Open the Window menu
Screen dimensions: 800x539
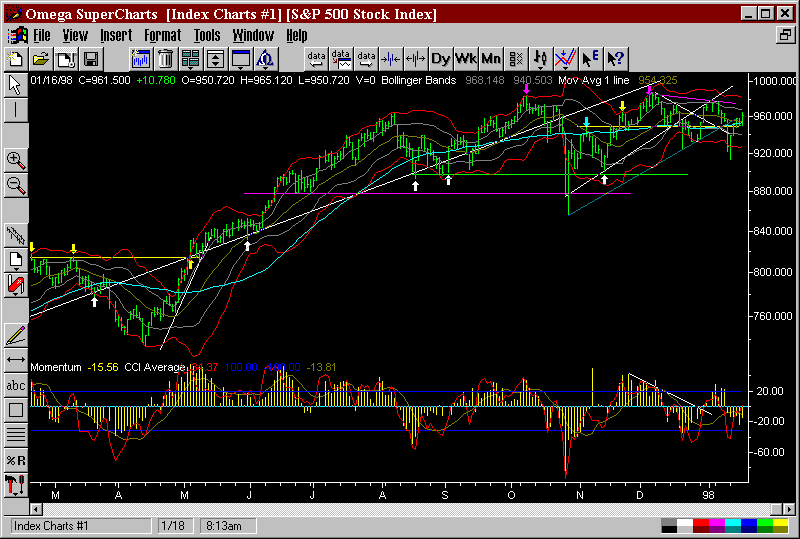pyautogui.click(x=253, y=35)
